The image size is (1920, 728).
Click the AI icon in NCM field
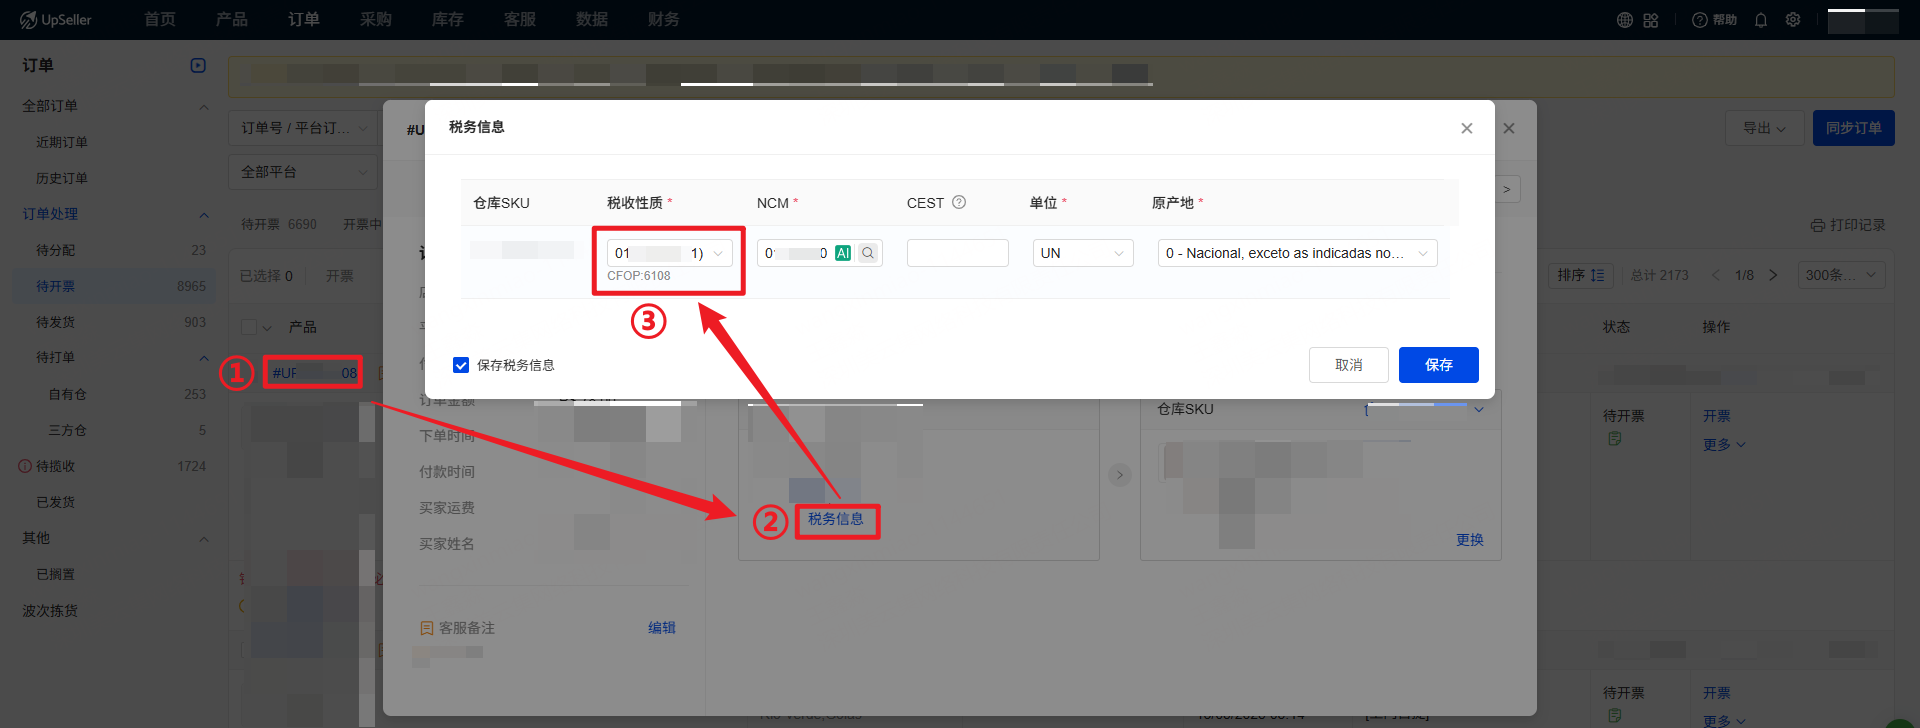(x=843, y=253)
